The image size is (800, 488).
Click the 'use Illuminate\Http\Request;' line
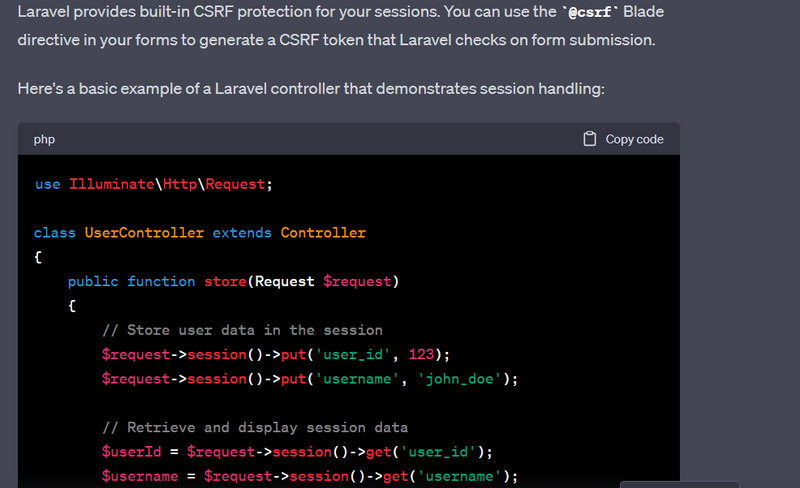click(154, 184)
